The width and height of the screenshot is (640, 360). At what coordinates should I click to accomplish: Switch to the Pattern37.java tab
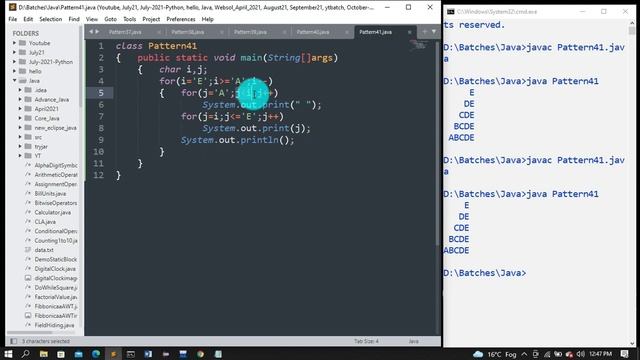(125, 32)
